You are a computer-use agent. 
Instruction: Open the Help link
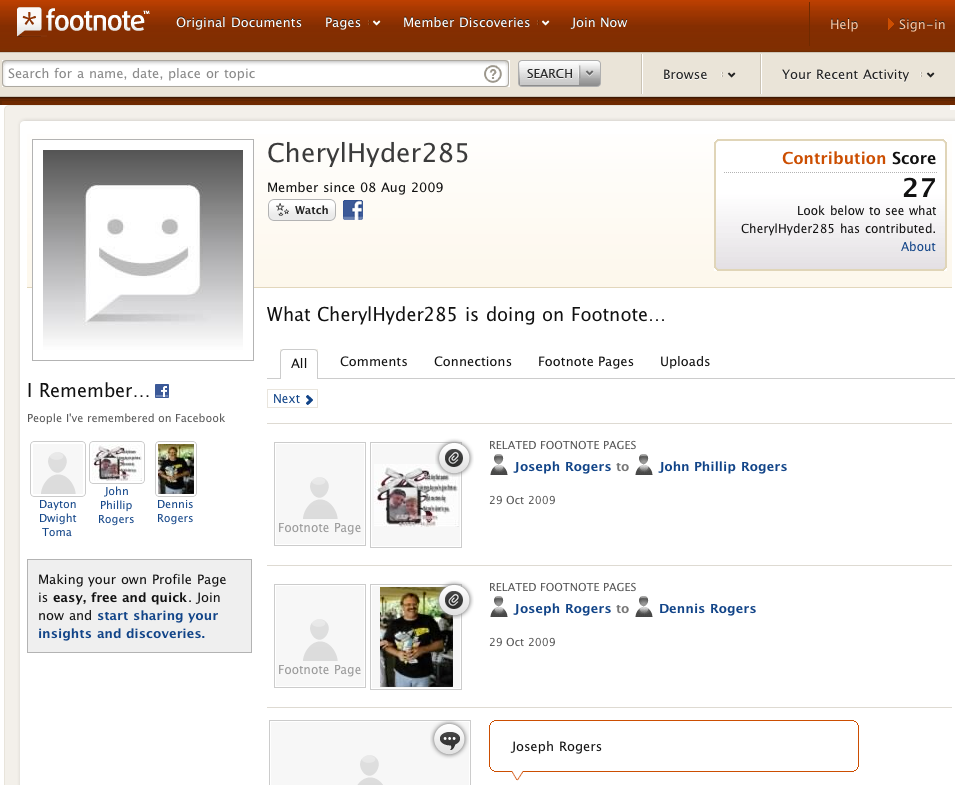tap(844, 24)
